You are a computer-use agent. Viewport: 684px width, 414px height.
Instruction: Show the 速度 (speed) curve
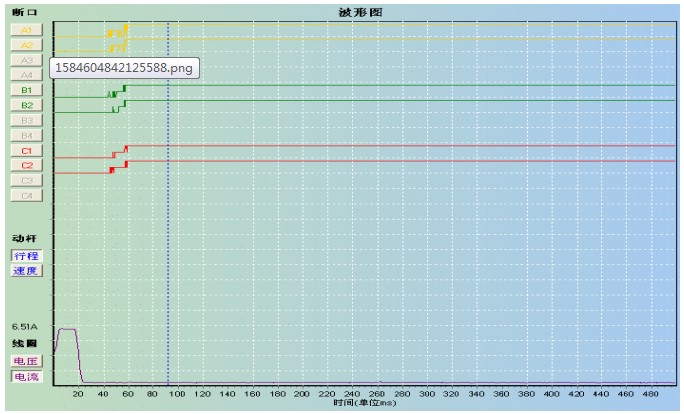click(x=27, y=270)
